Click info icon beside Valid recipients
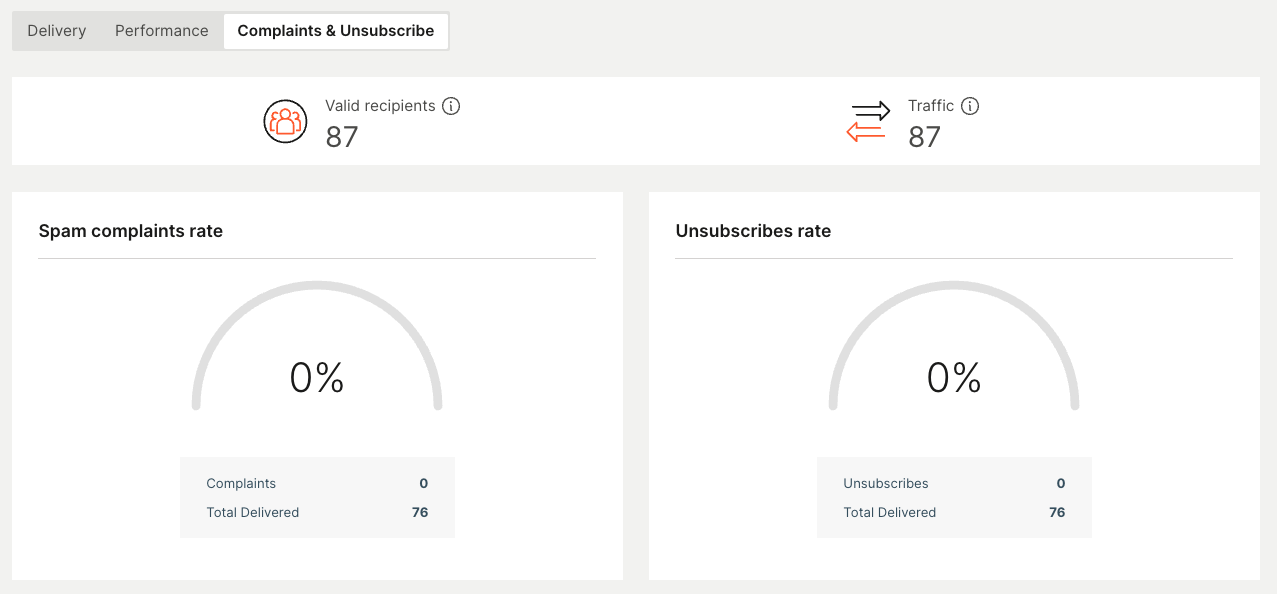This screenshot has height=594, width=1277. pos(451,106)
